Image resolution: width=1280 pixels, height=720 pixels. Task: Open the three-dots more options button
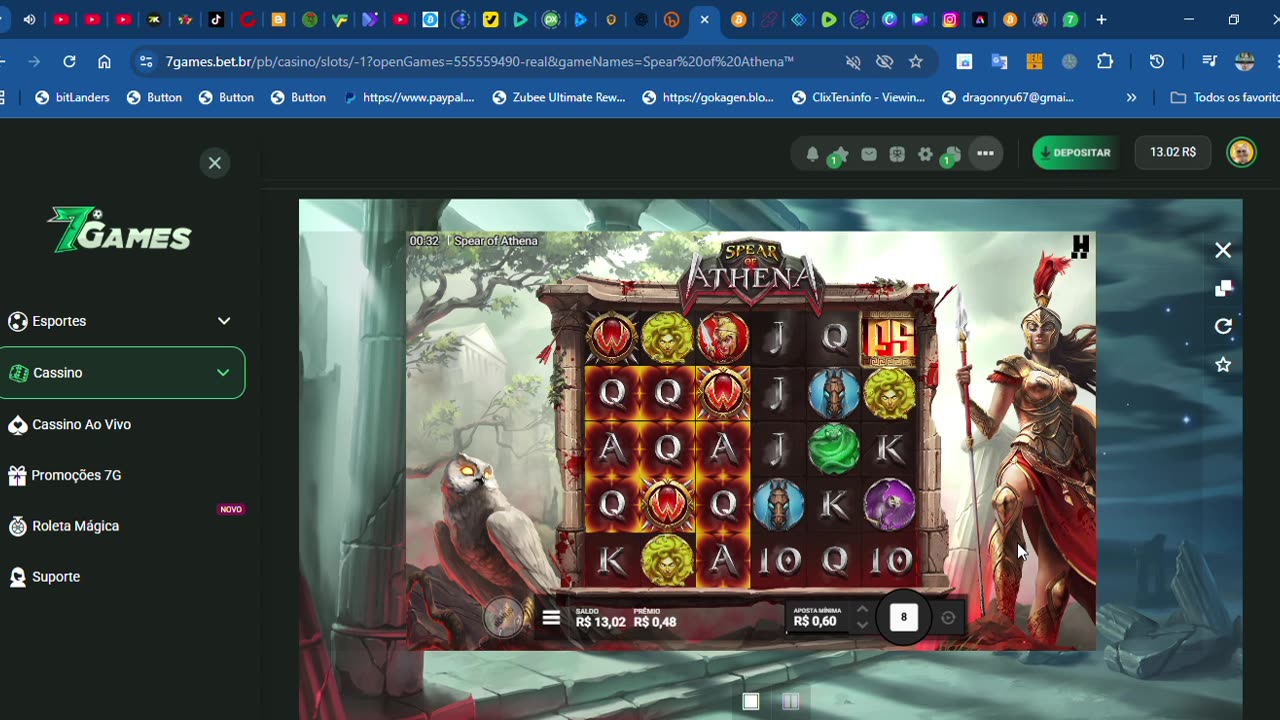(x=985, y=153)
